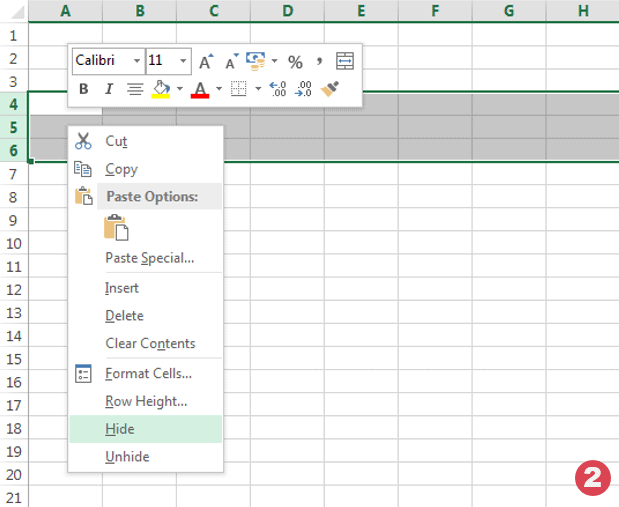619x507 pixels.
Task: Click the Decrease Decimal icon
Action: 303,89
